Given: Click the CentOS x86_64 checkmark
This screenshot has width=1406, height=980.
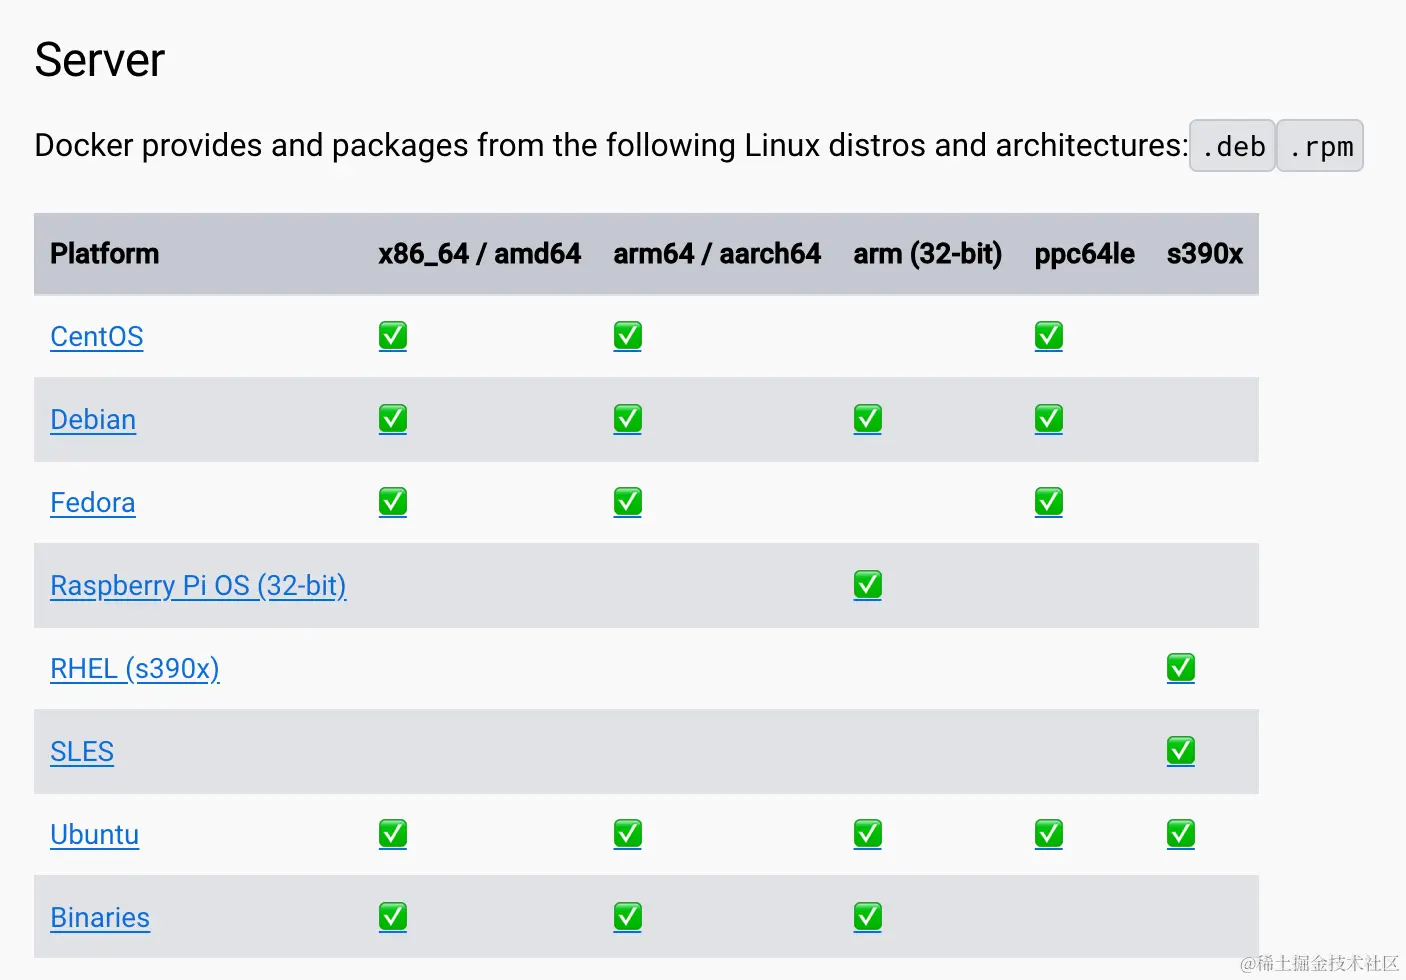Looking at the screenshot, I should click(393, 336).
